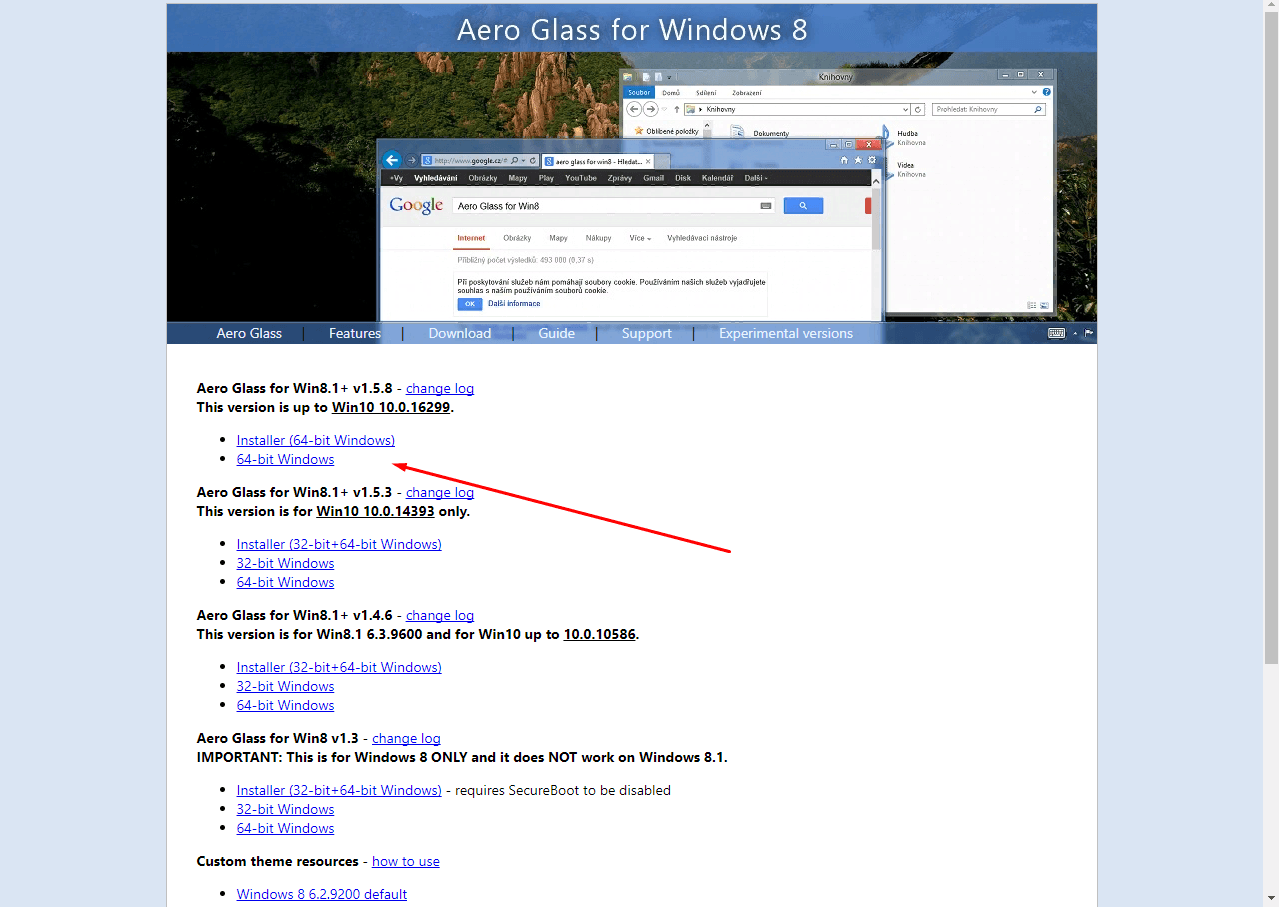Viewport: 1279px width, 907px height.
Task: Select 64-bit Windows under Win8 v1.3
Action: pyautogui.click(x=285, y=828)
